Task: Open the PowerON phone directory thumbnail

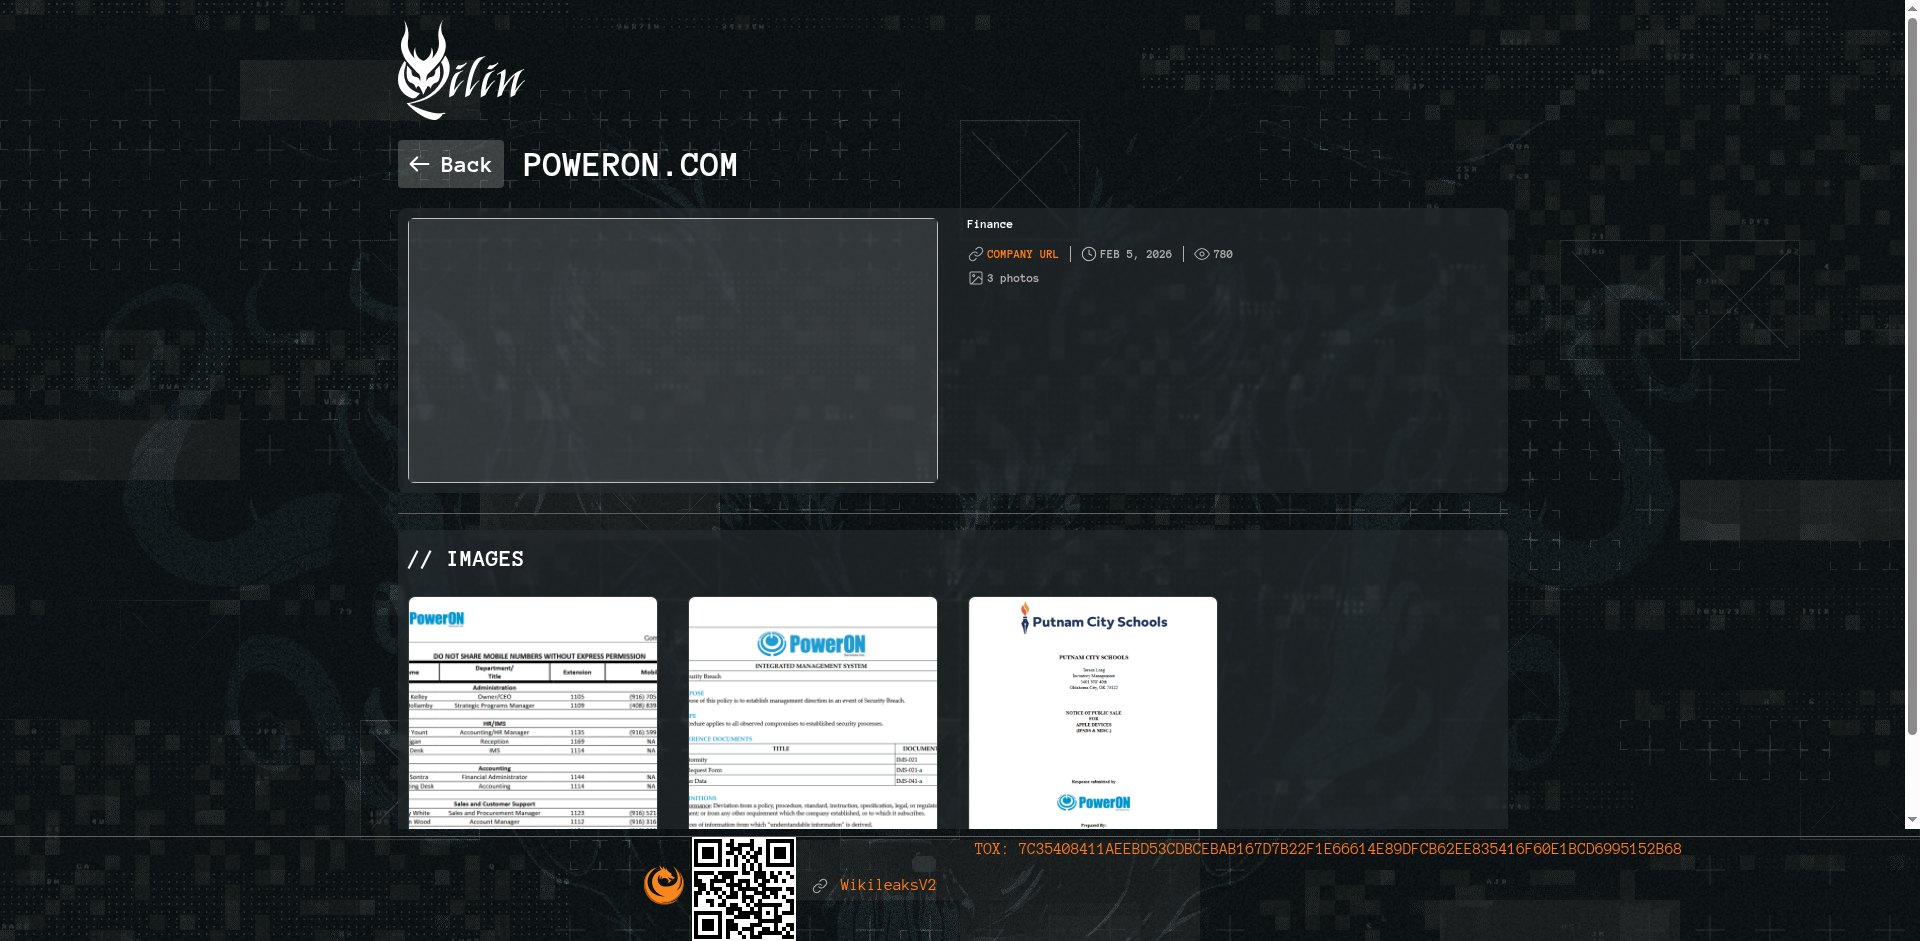Action: click(532, 712)
